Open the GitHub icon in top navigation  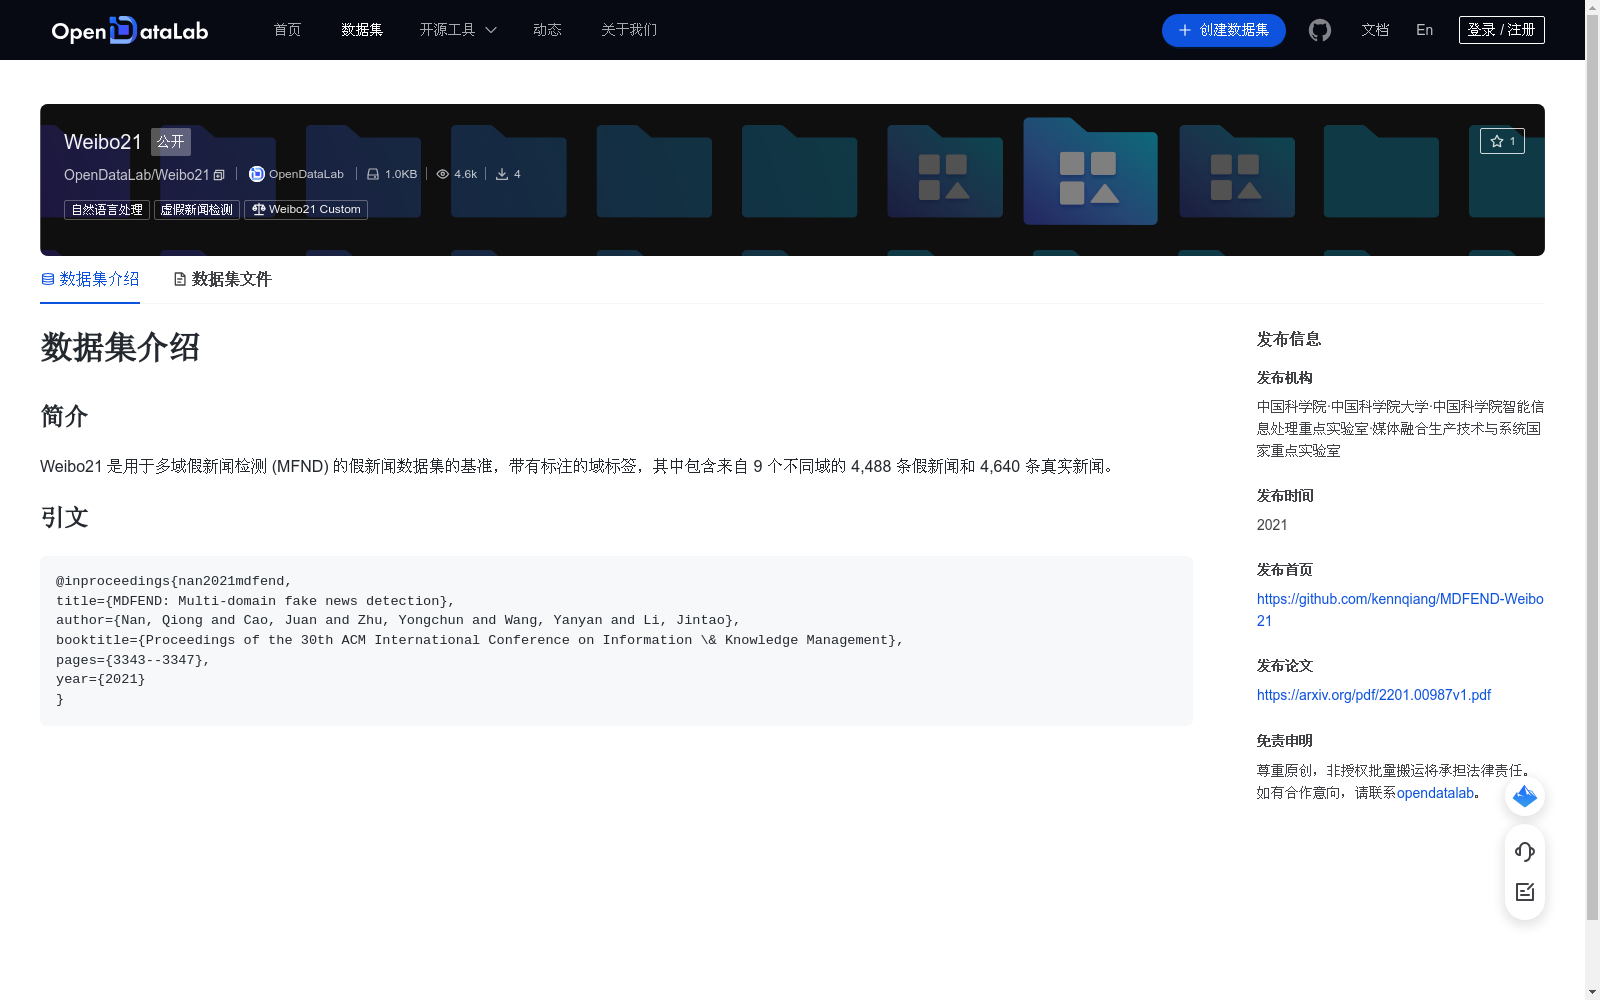pyautogui.click(x=1319, y=30)
